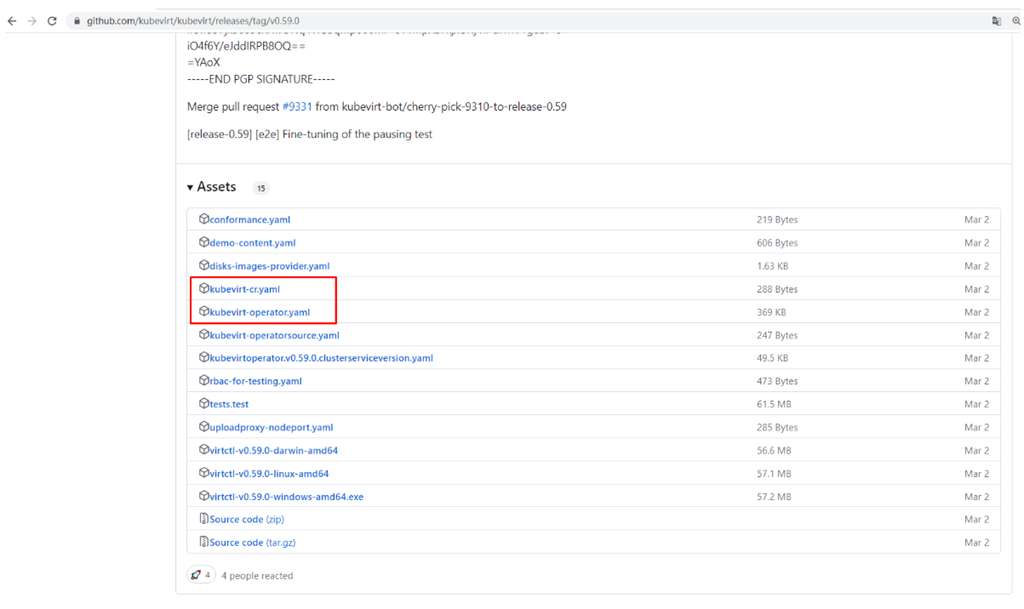
Task: Download kubevirt-operator.yaml asset
Action: tap(260, 313)
